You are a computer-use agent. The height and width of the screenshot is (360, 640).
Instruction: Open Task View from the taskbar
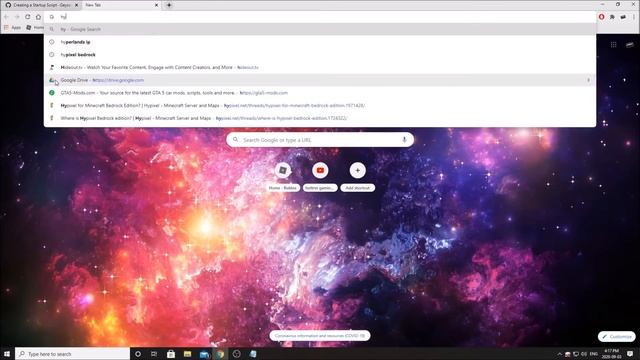154,354
